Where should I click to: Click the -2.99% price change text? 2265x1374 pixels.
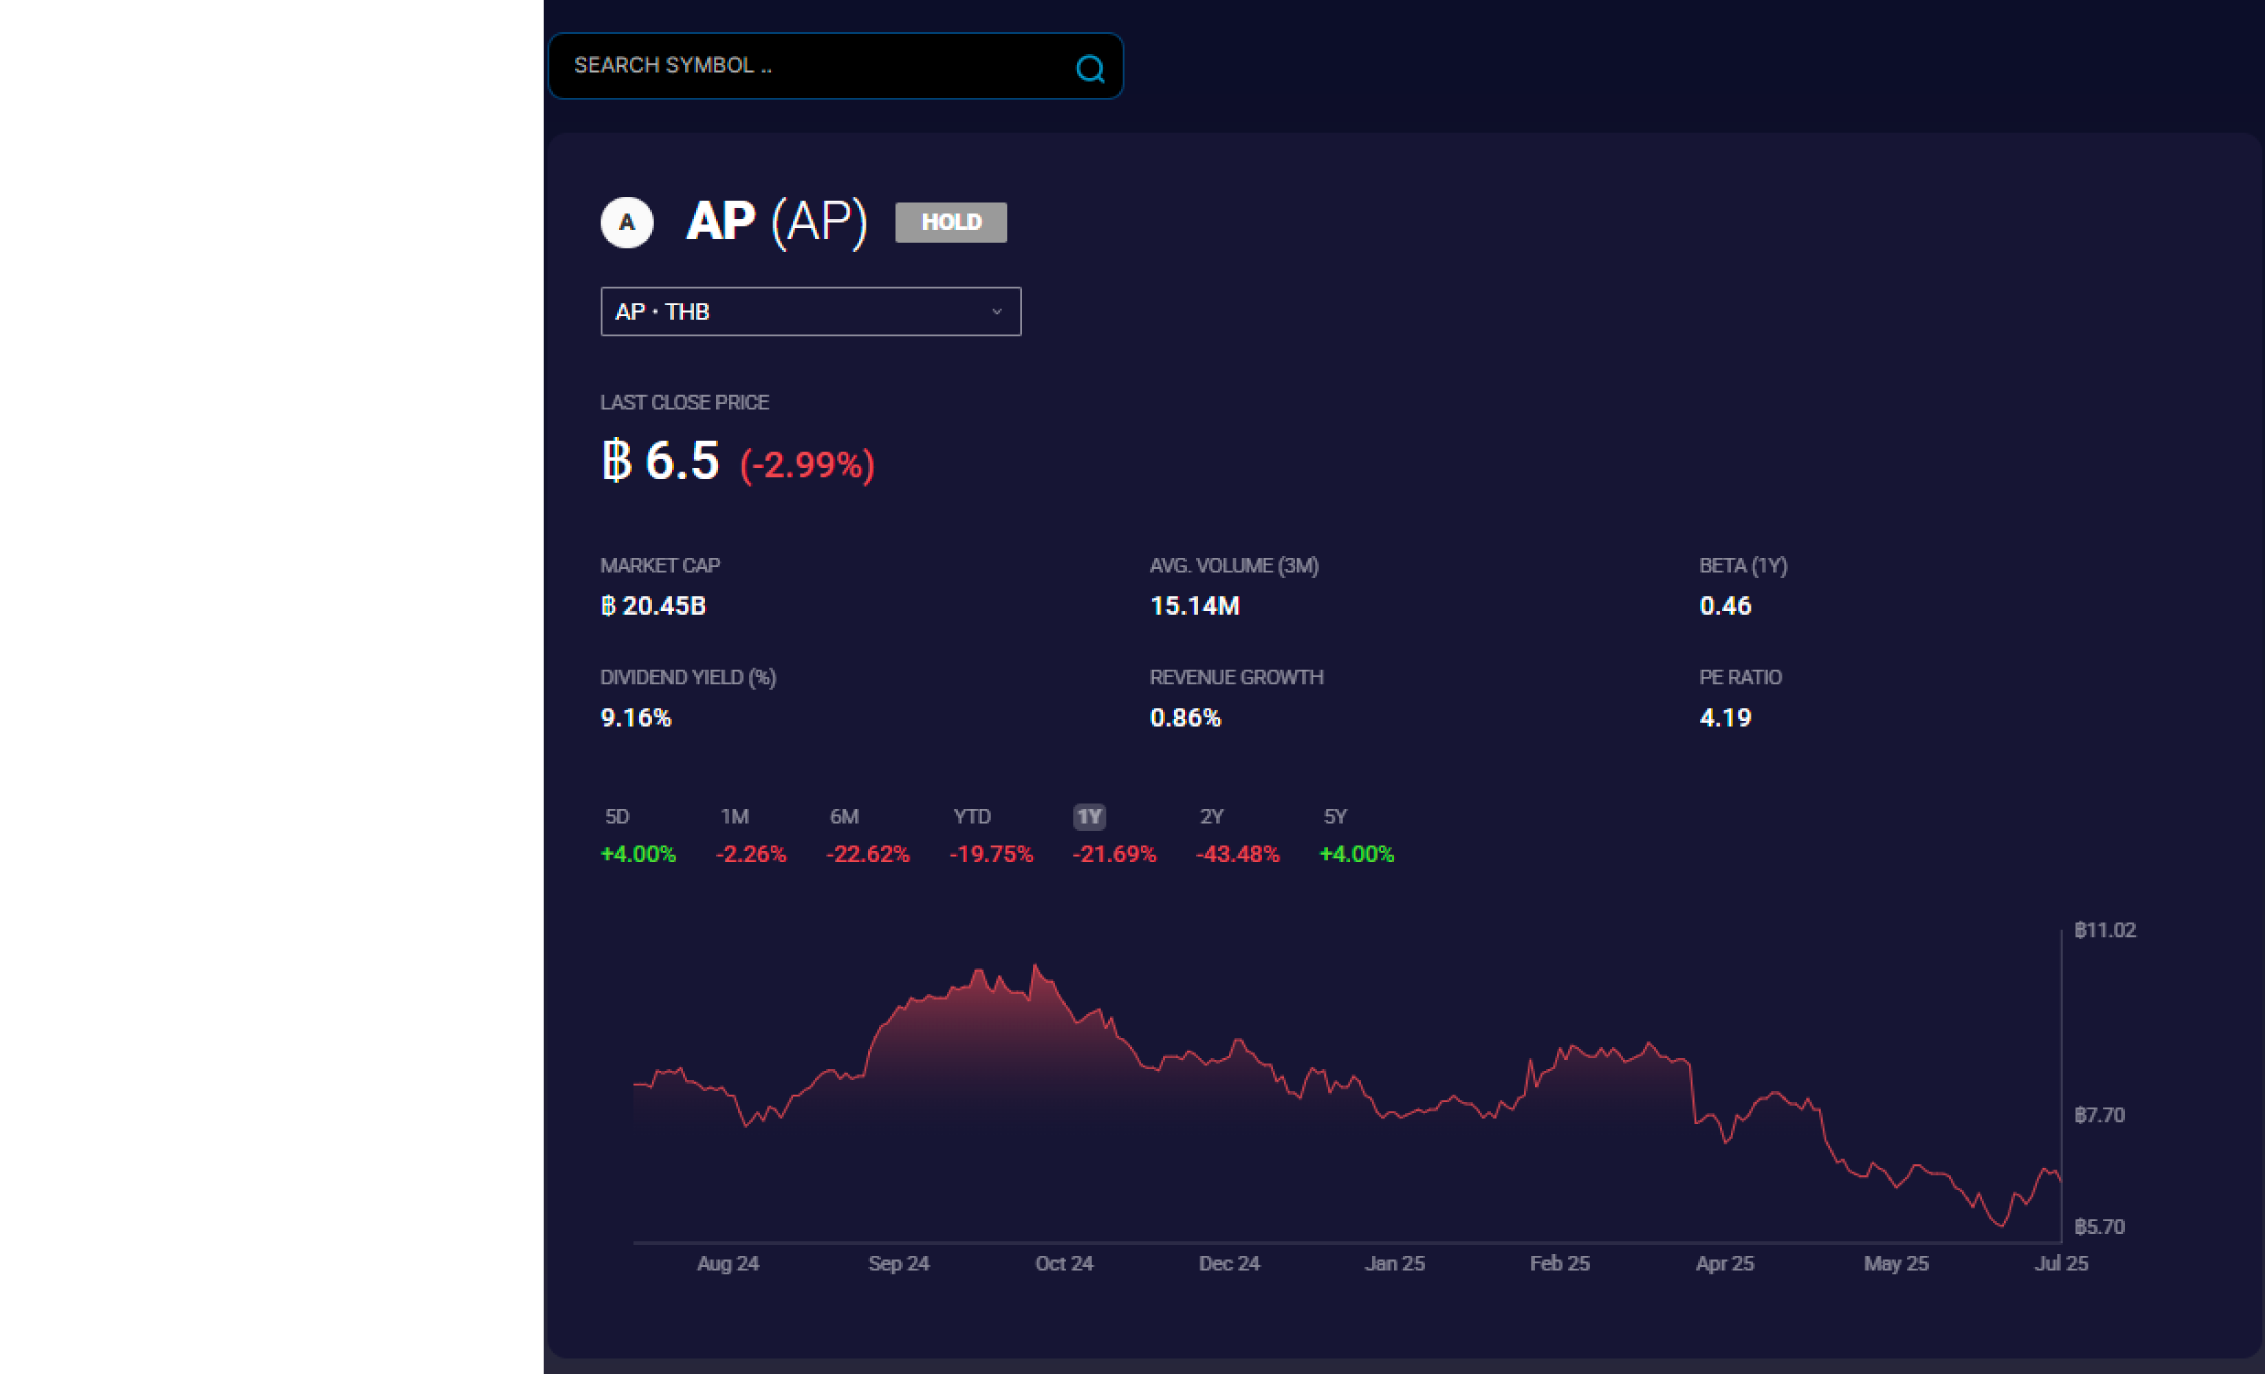coord(807,465)
